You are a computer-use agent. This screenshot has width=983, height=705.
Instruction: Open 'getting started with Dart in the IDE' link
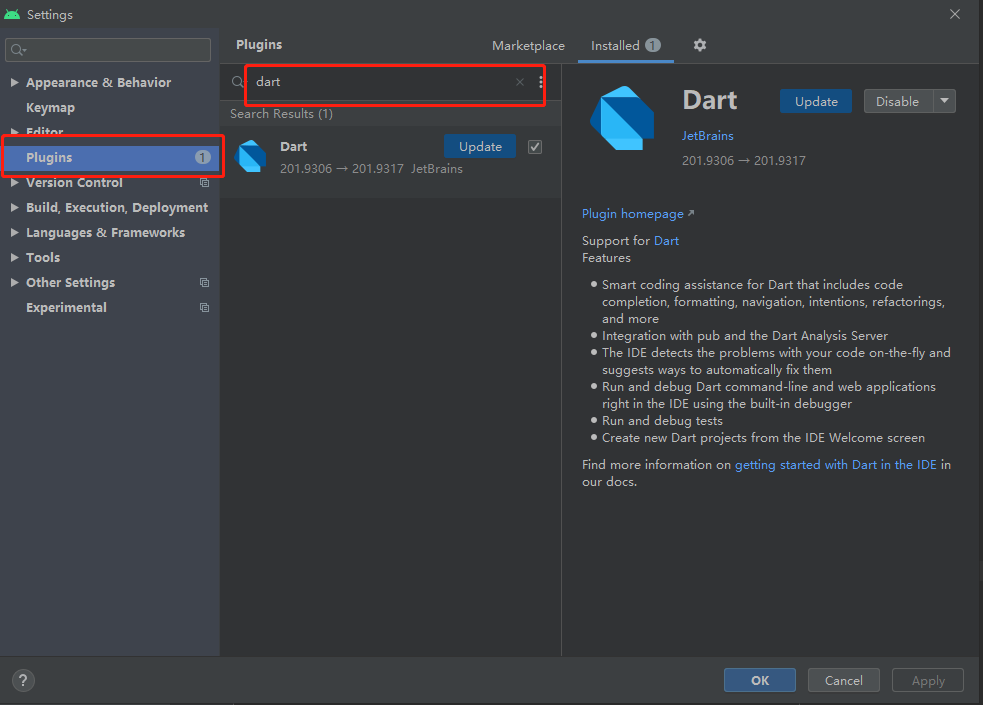click(x=836, y=464)
